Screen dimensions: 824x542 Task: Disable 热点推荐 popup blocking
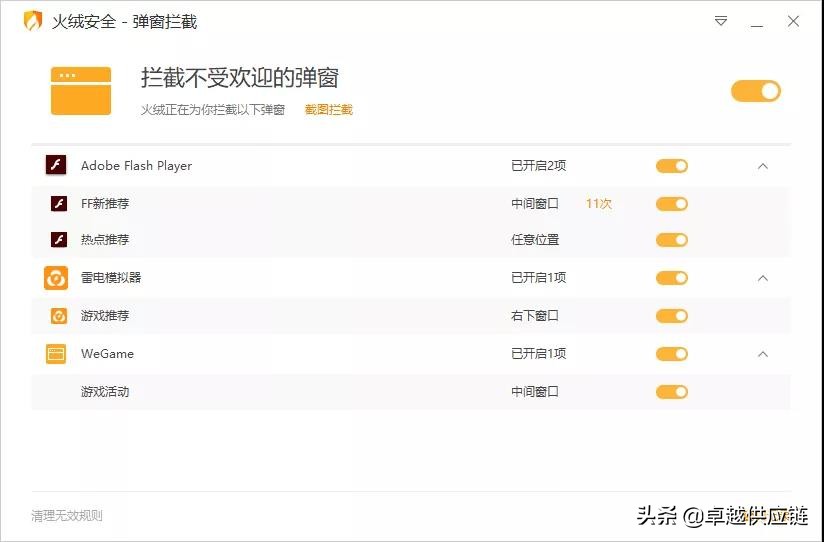tap(672, 240)
